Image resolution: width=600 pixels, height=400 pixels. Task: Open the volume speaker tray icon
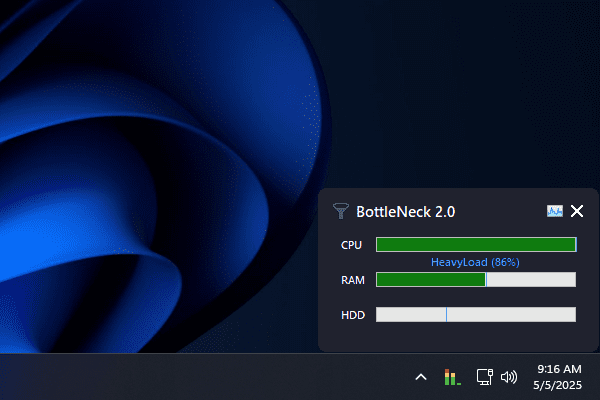[x=509, y=377]
